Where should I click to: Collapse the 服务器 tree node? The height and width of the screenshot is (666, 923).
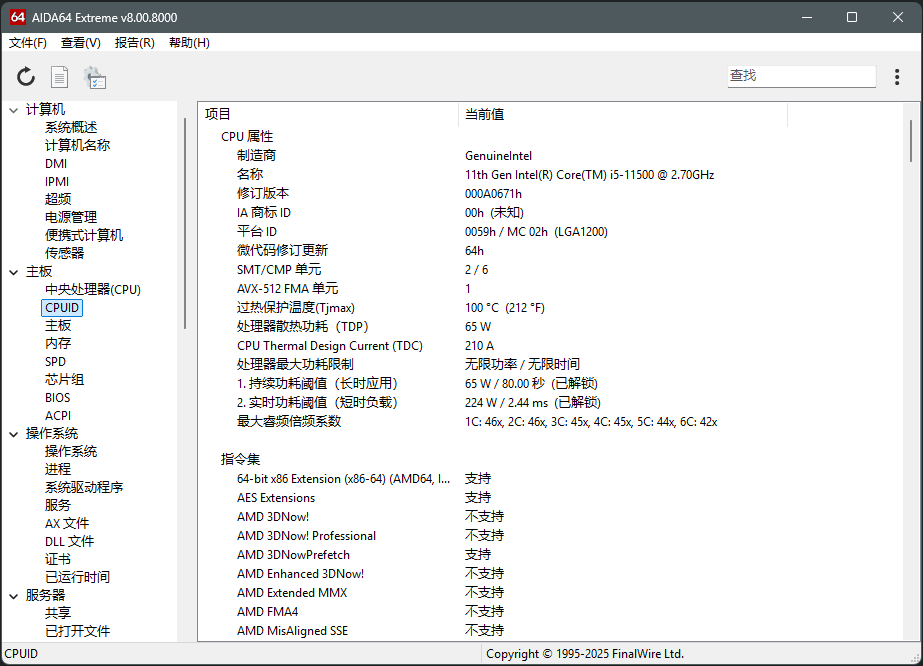click(13, 596)
